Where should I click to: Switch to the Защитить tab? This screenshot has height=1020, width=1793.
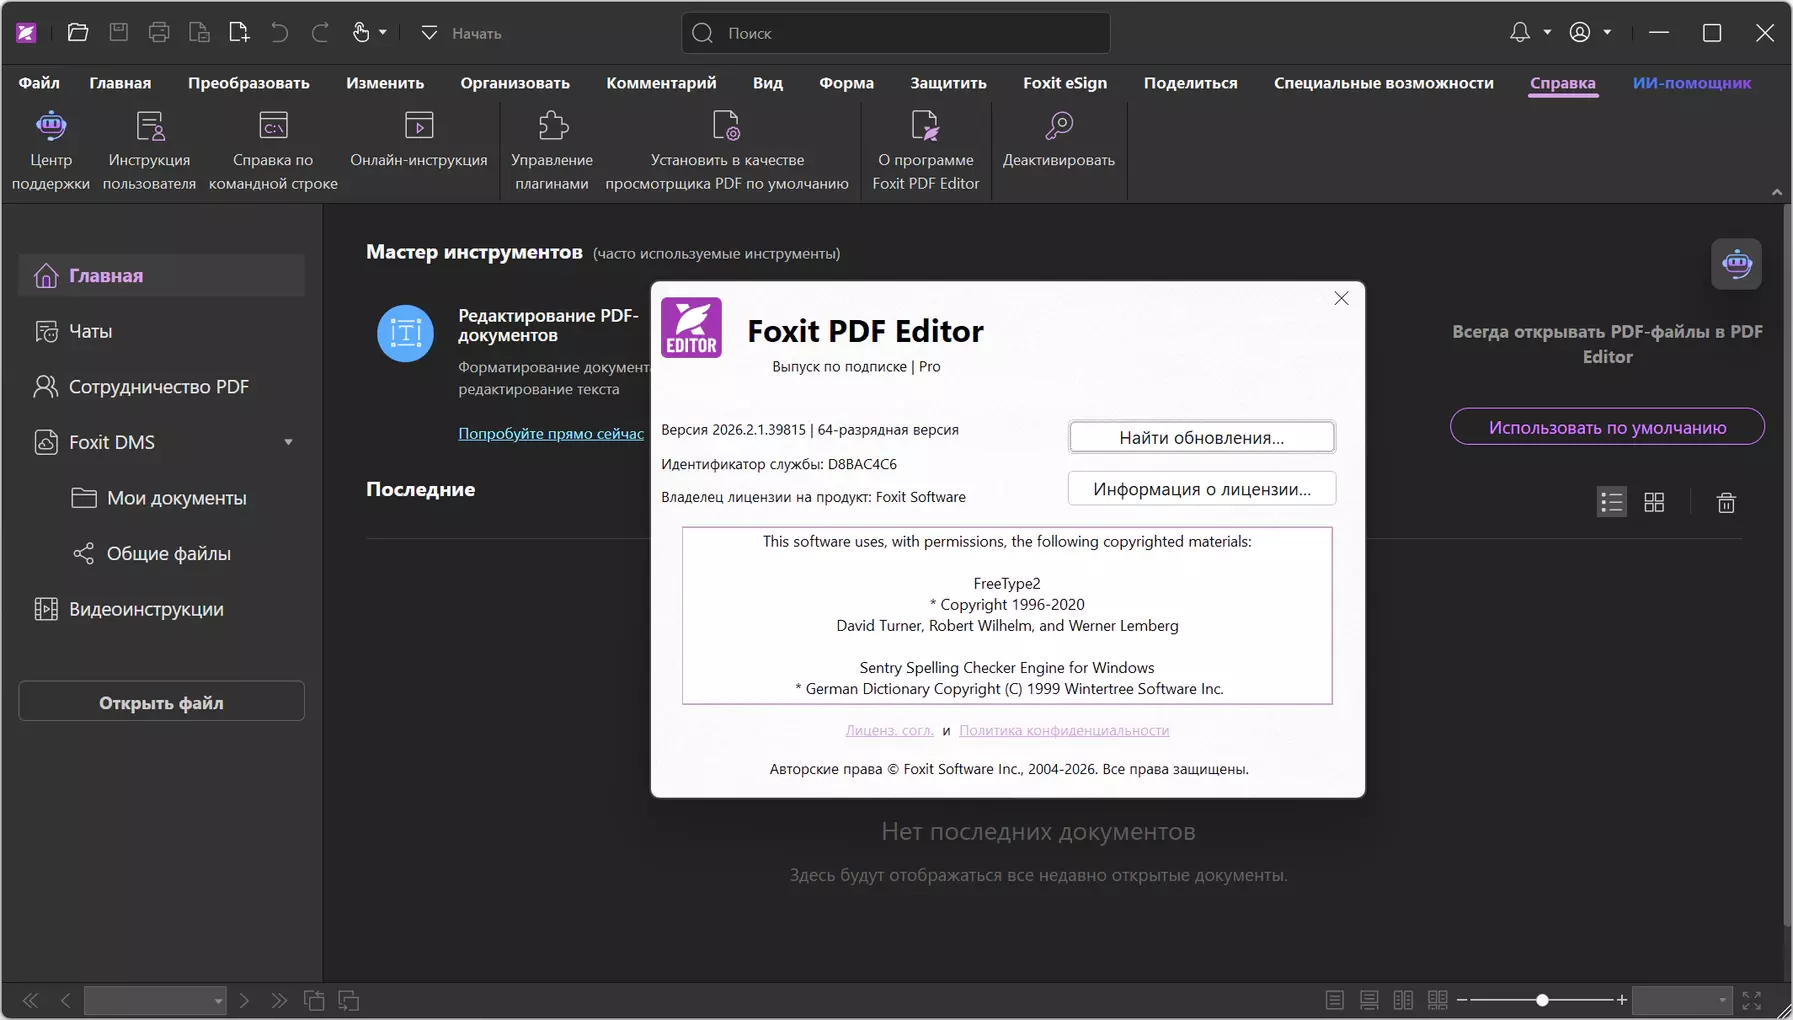(x=948, y=83)
